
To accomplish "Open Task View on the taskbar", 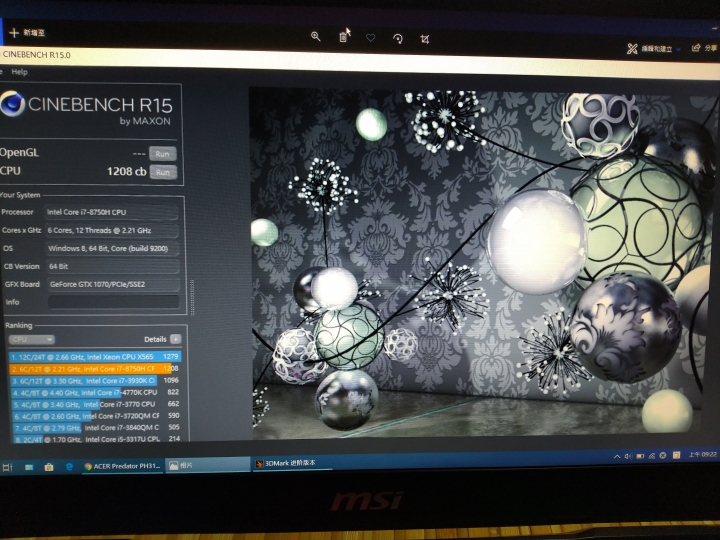I will [8, 467].
